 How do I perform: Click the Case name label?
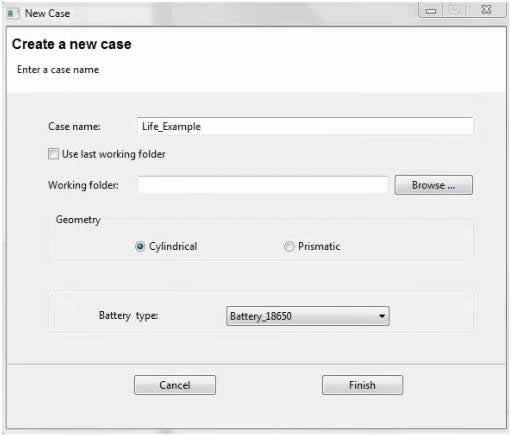tap(74, 127)
